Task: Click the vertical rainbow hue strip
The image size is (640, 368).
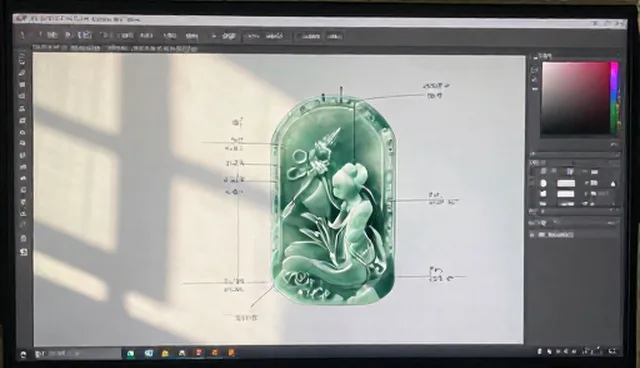Action: [x=614, y=98]
